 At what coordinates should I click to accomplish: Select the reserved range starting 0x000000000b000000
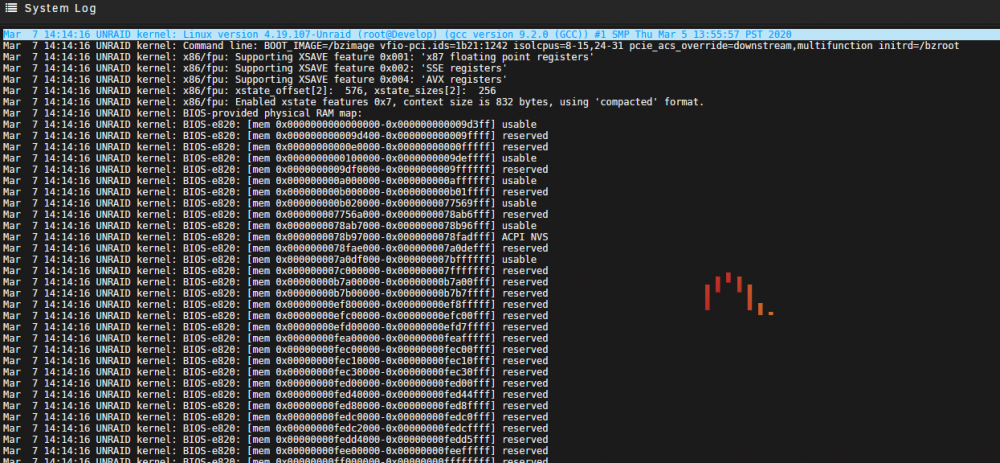[276, 192]
